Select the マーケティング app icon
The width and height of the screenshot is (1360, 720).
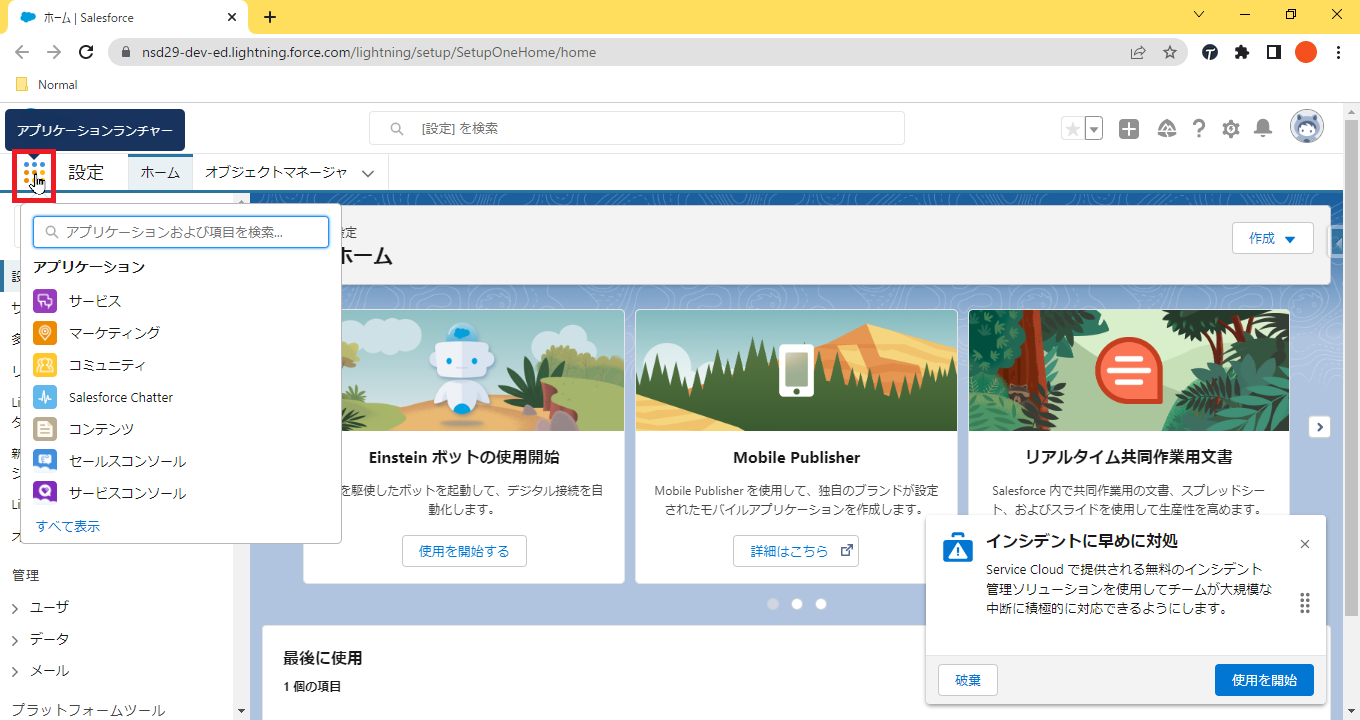tap(45, 333)
